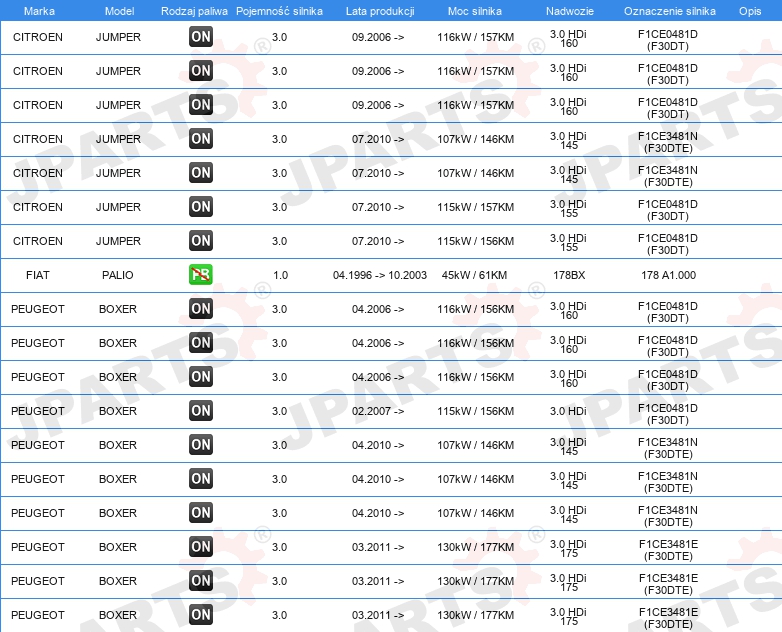Viewport: 782px width, 632px height.
Task: Select the PALIO model cell
Action: [x=118, y=275]
